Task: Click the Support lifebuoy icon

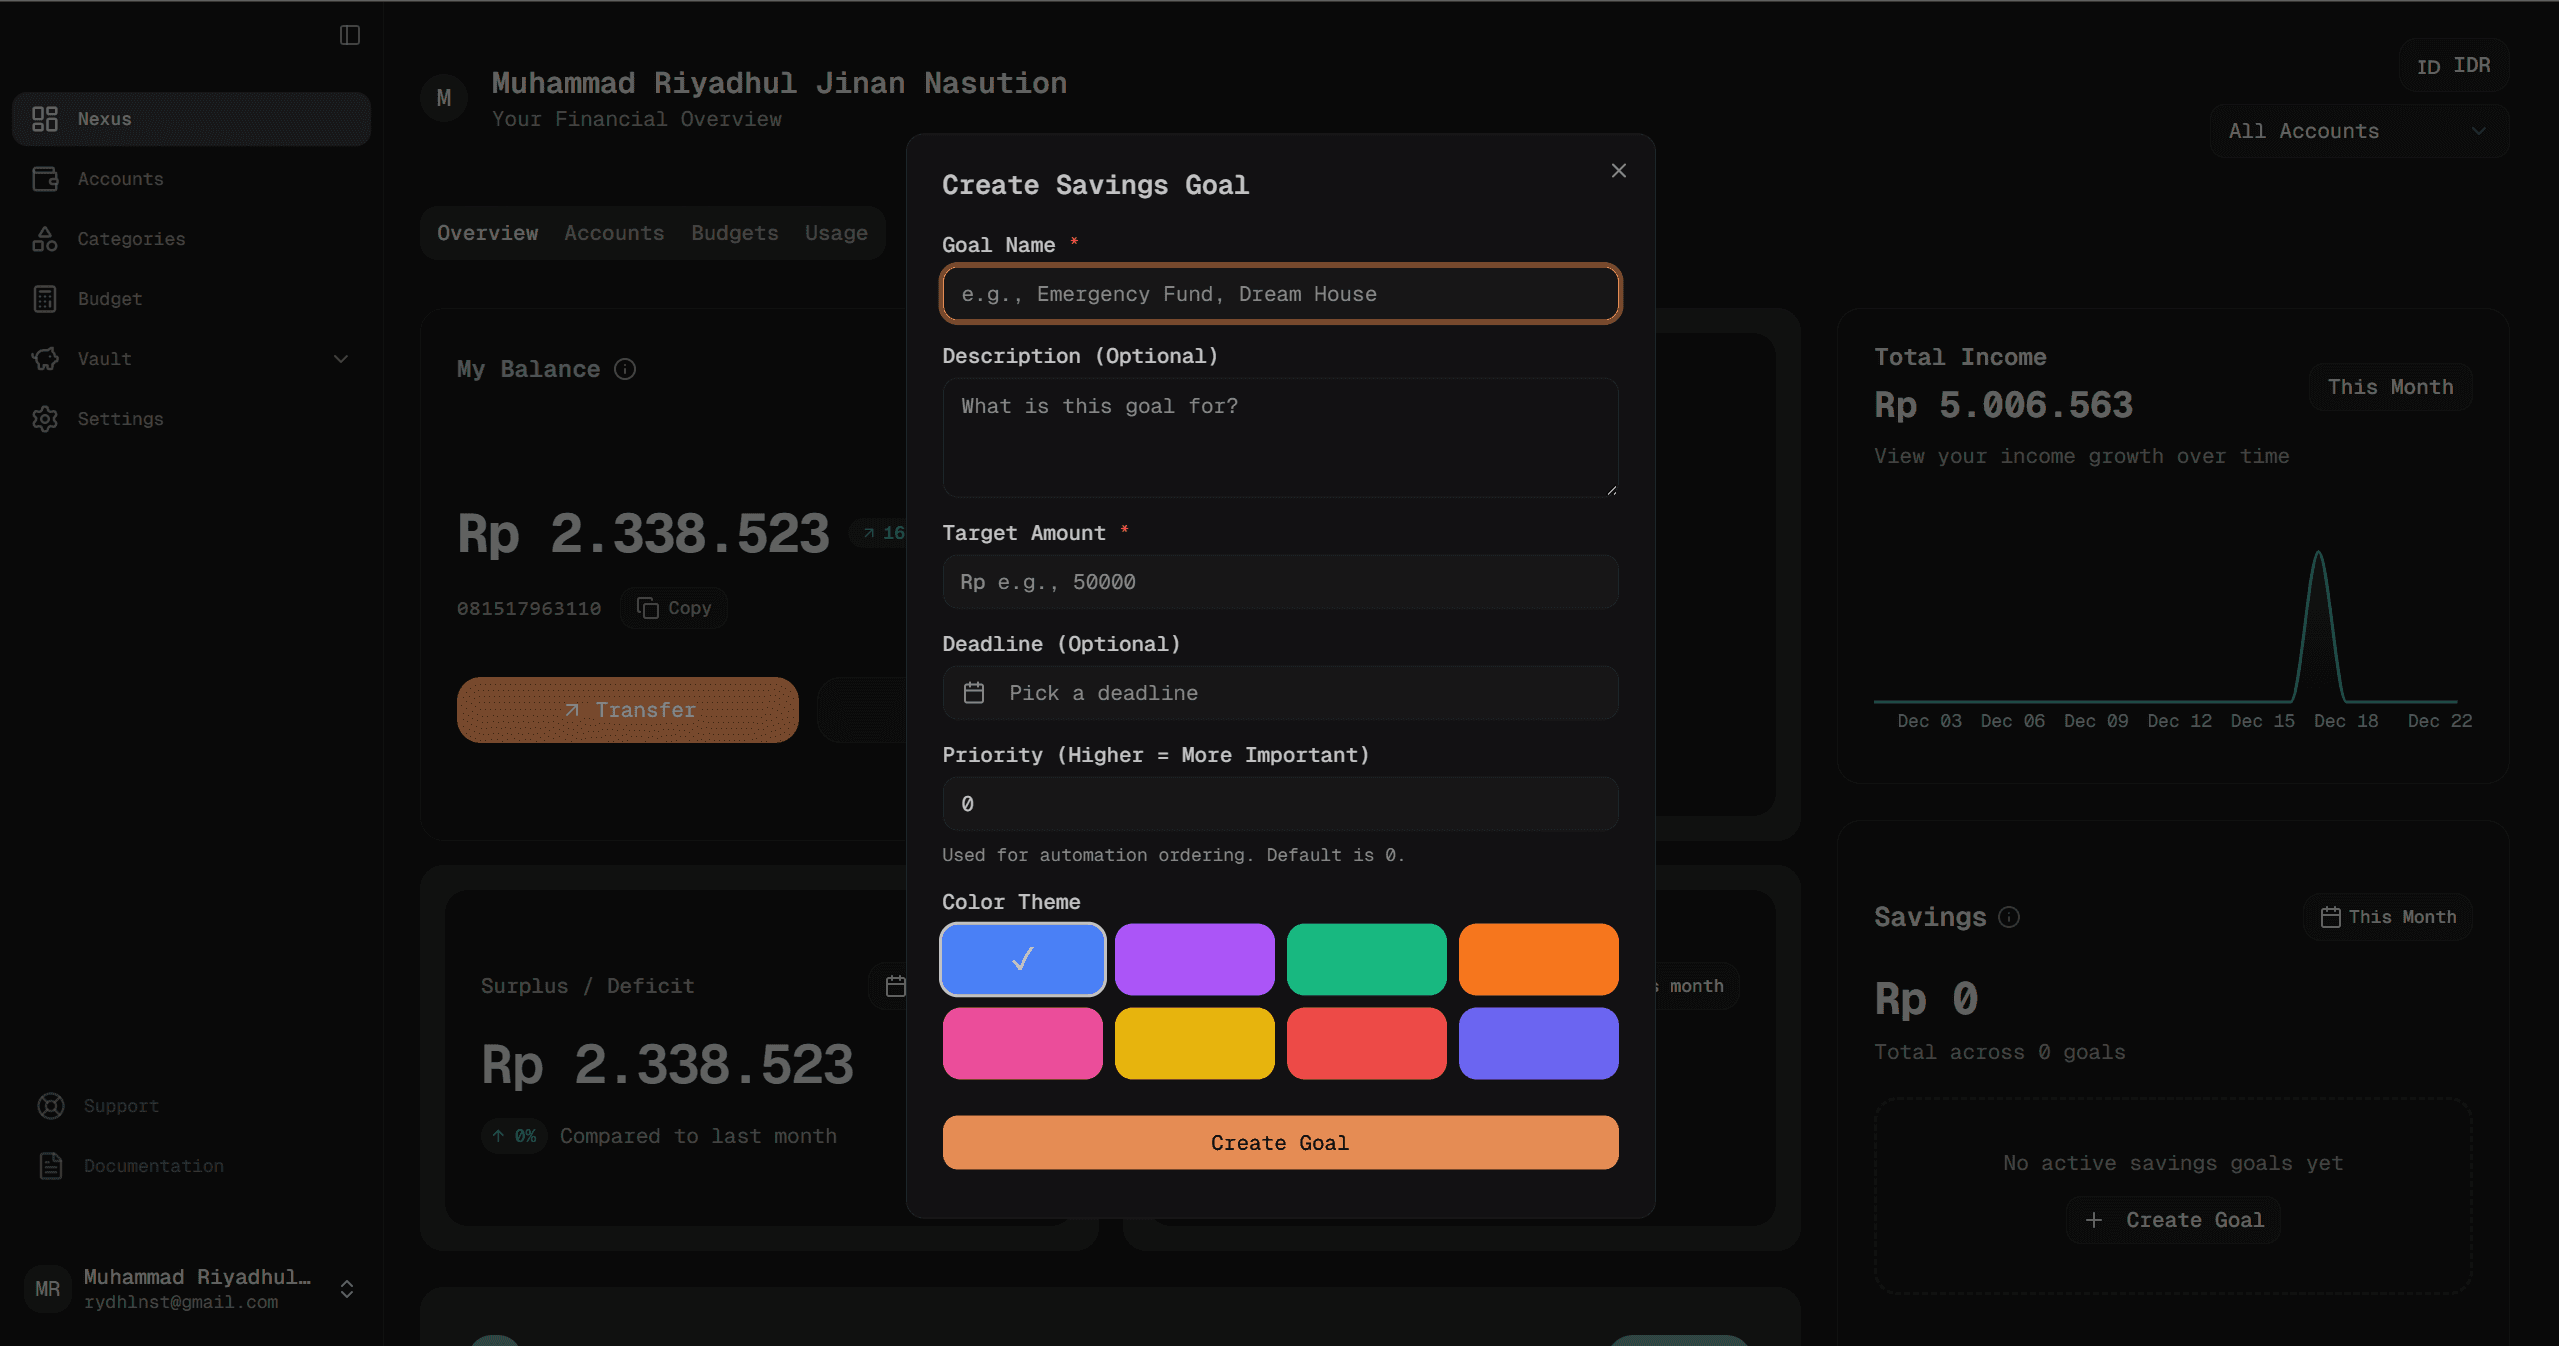Action: coord(51,1106)
